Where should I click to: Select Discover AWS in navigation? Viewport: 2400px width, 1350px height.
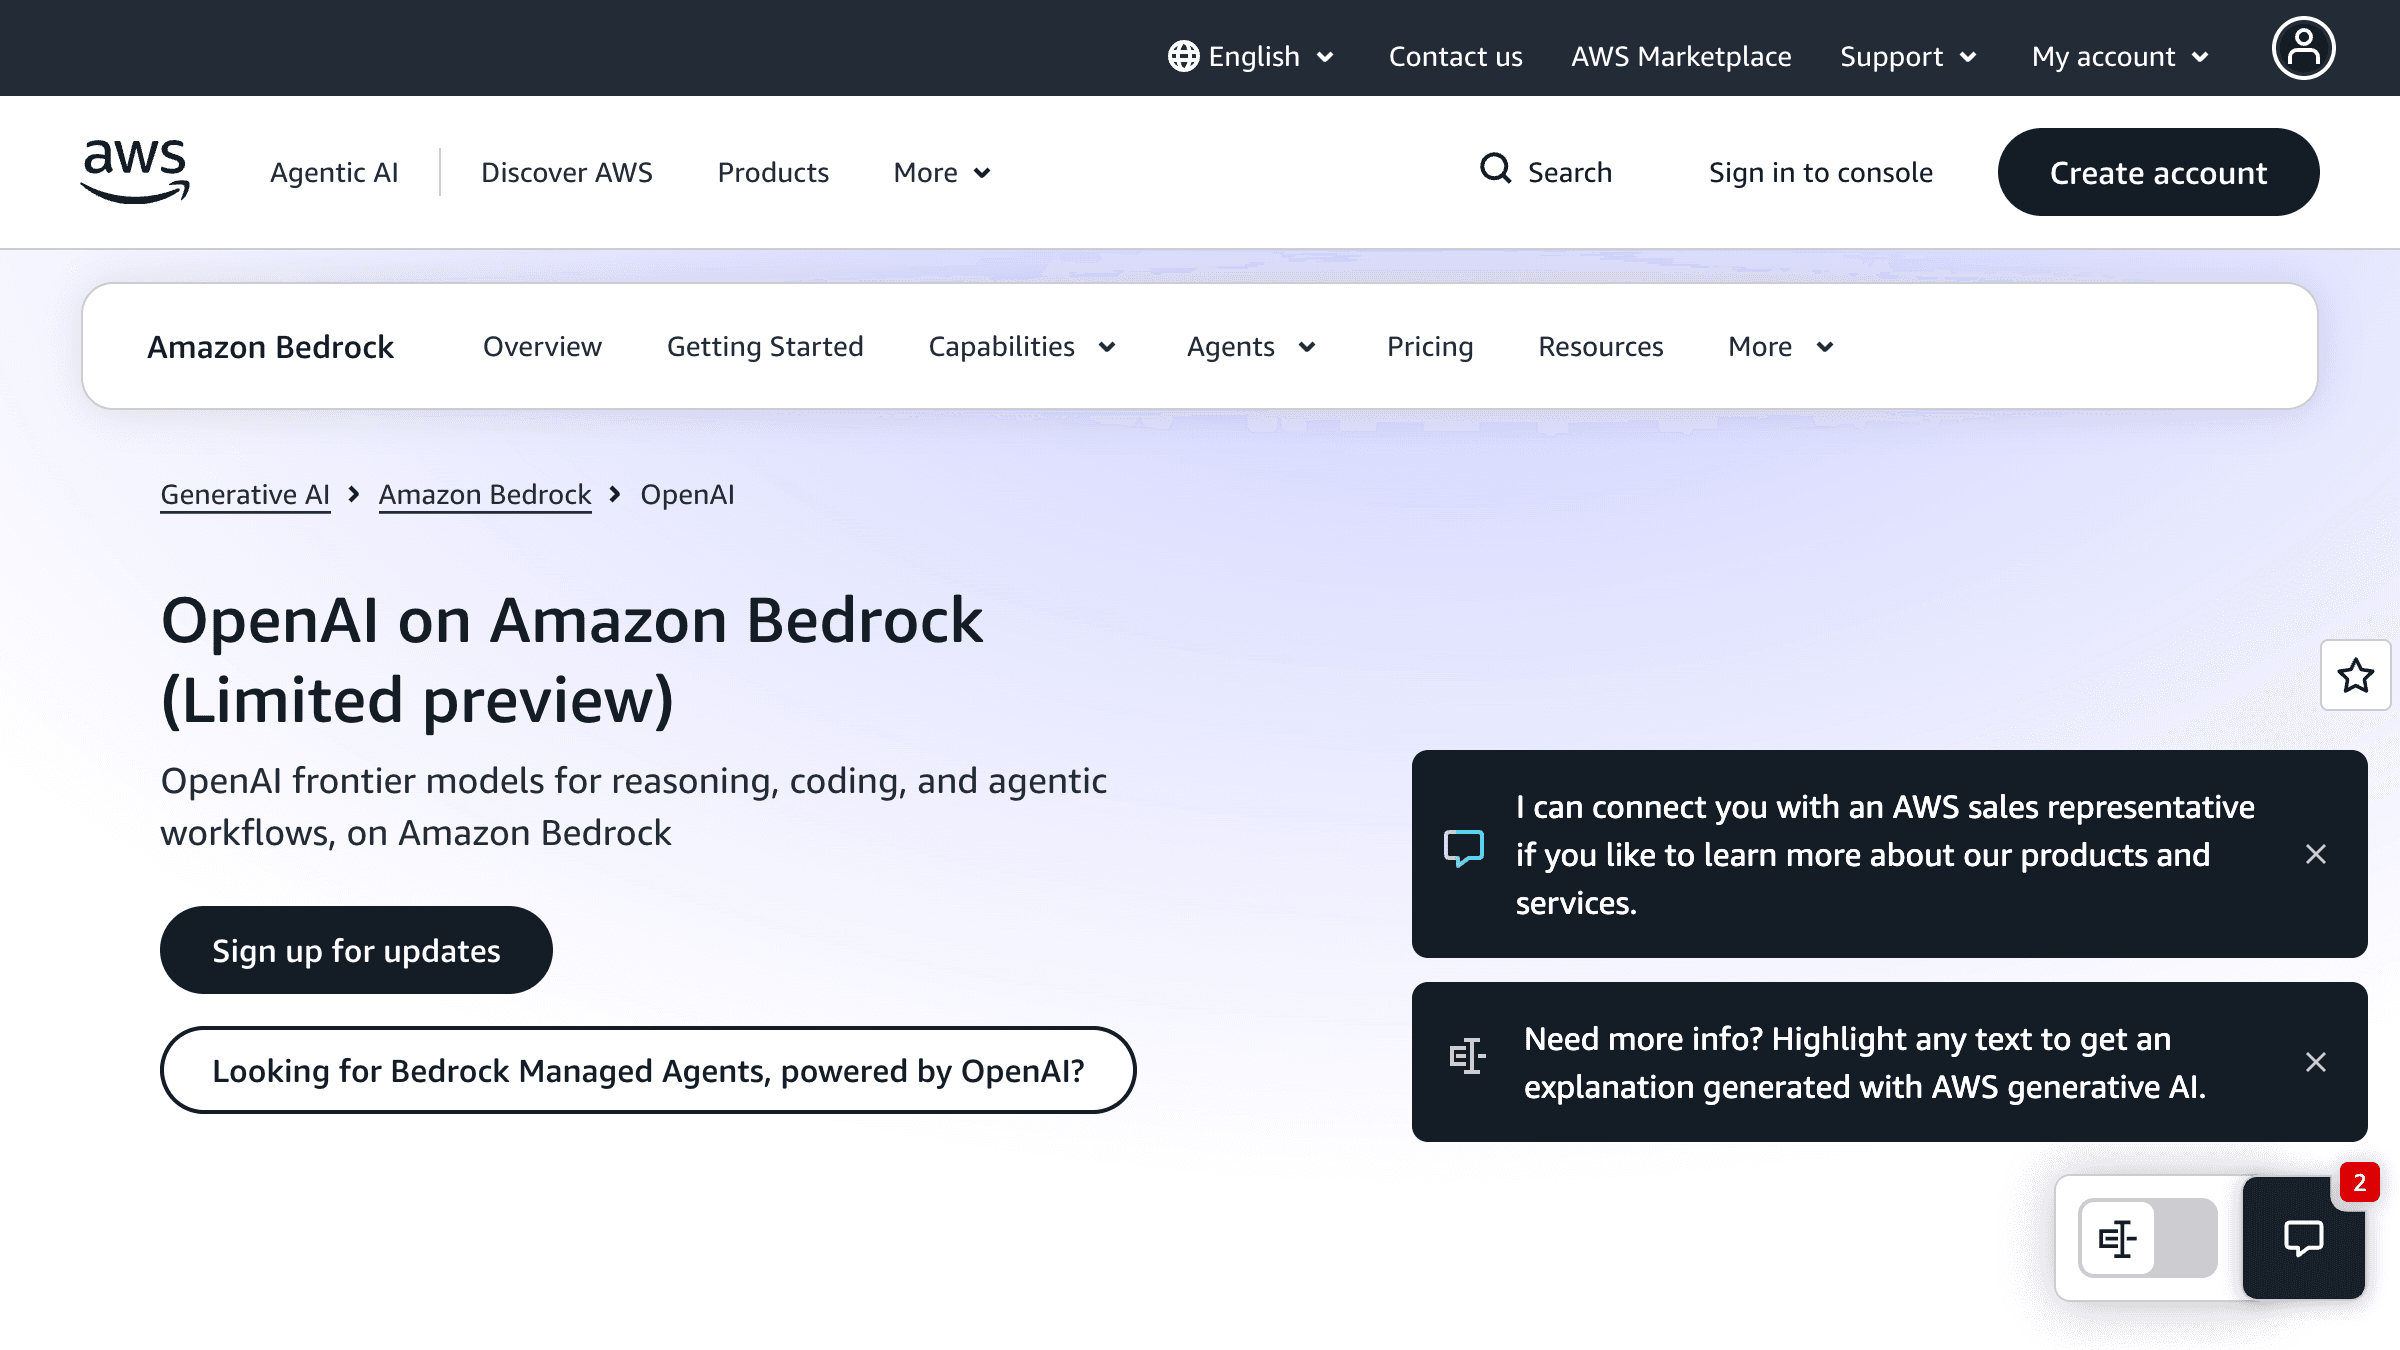(x=567, y=172)
